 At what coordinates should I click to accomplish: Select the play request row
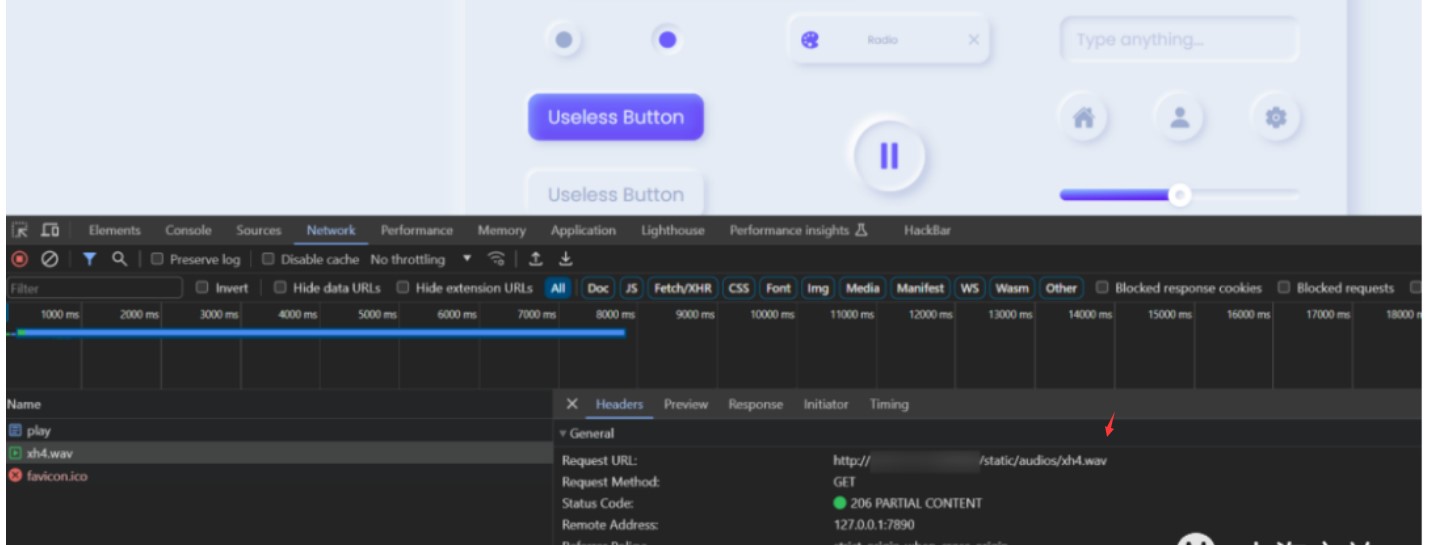click(278, 431)
